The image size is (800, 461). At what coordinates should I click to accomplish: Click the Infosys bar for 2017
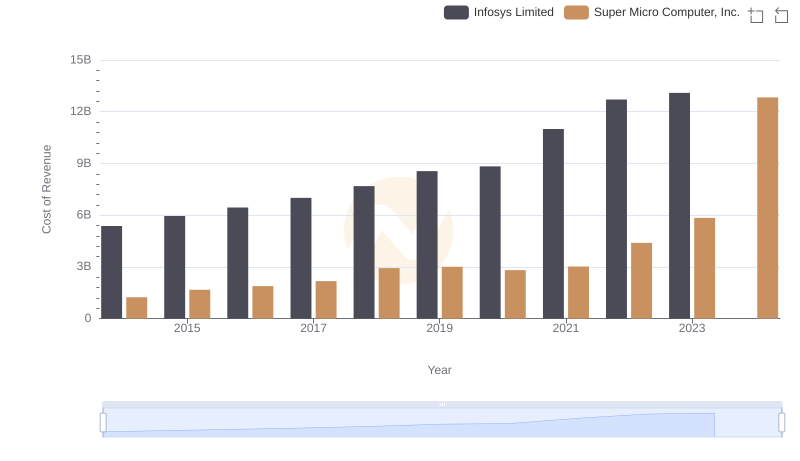(301, 258)
